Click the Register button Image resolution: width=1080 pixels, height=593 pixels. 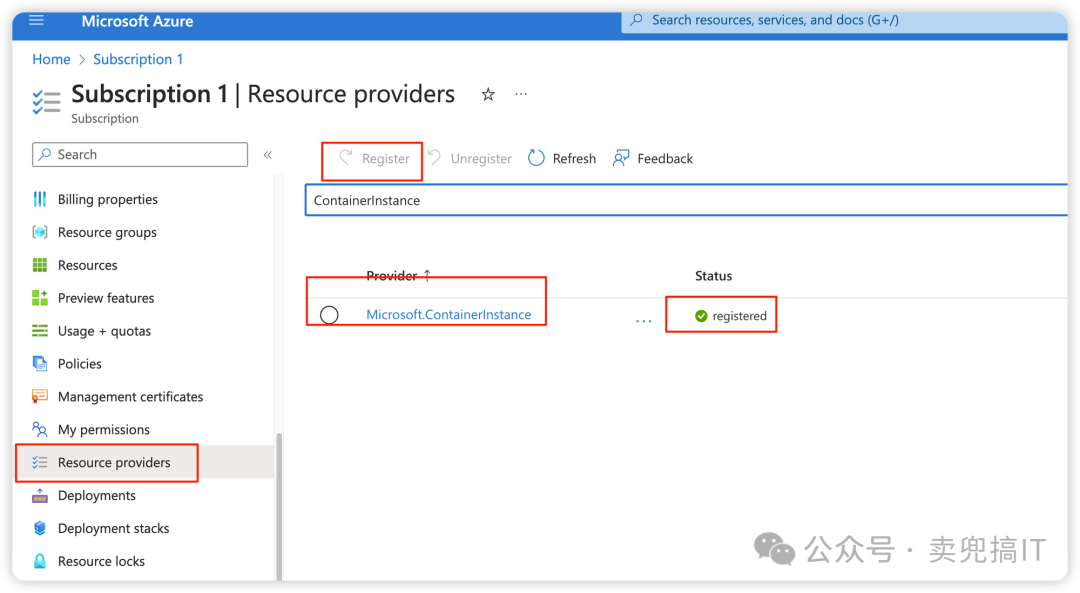[374, 159]
